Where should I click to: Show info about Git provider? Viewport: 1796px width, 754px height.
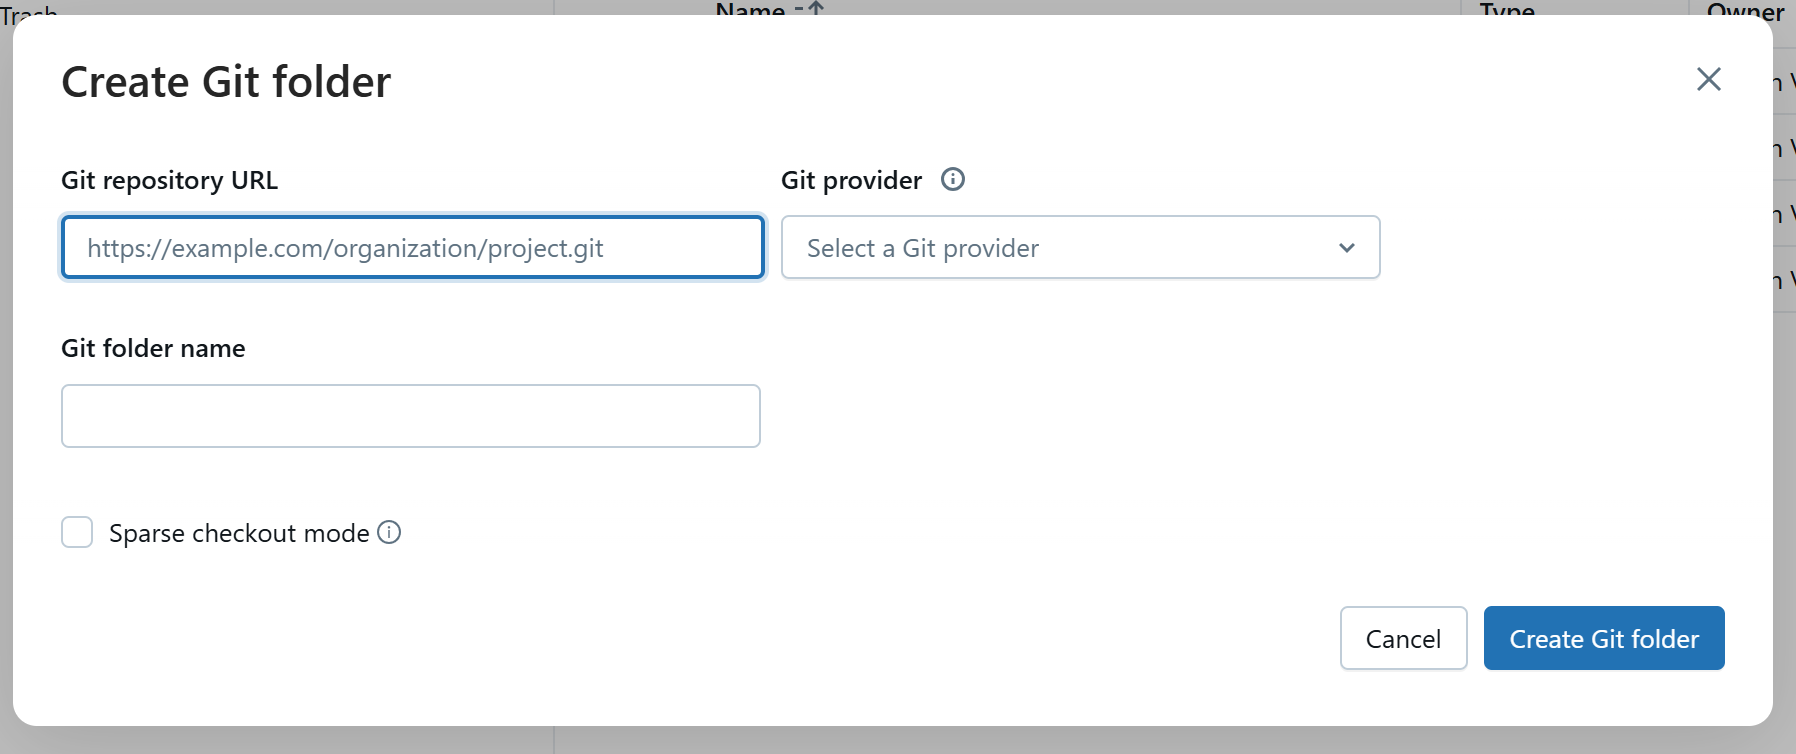953,180
